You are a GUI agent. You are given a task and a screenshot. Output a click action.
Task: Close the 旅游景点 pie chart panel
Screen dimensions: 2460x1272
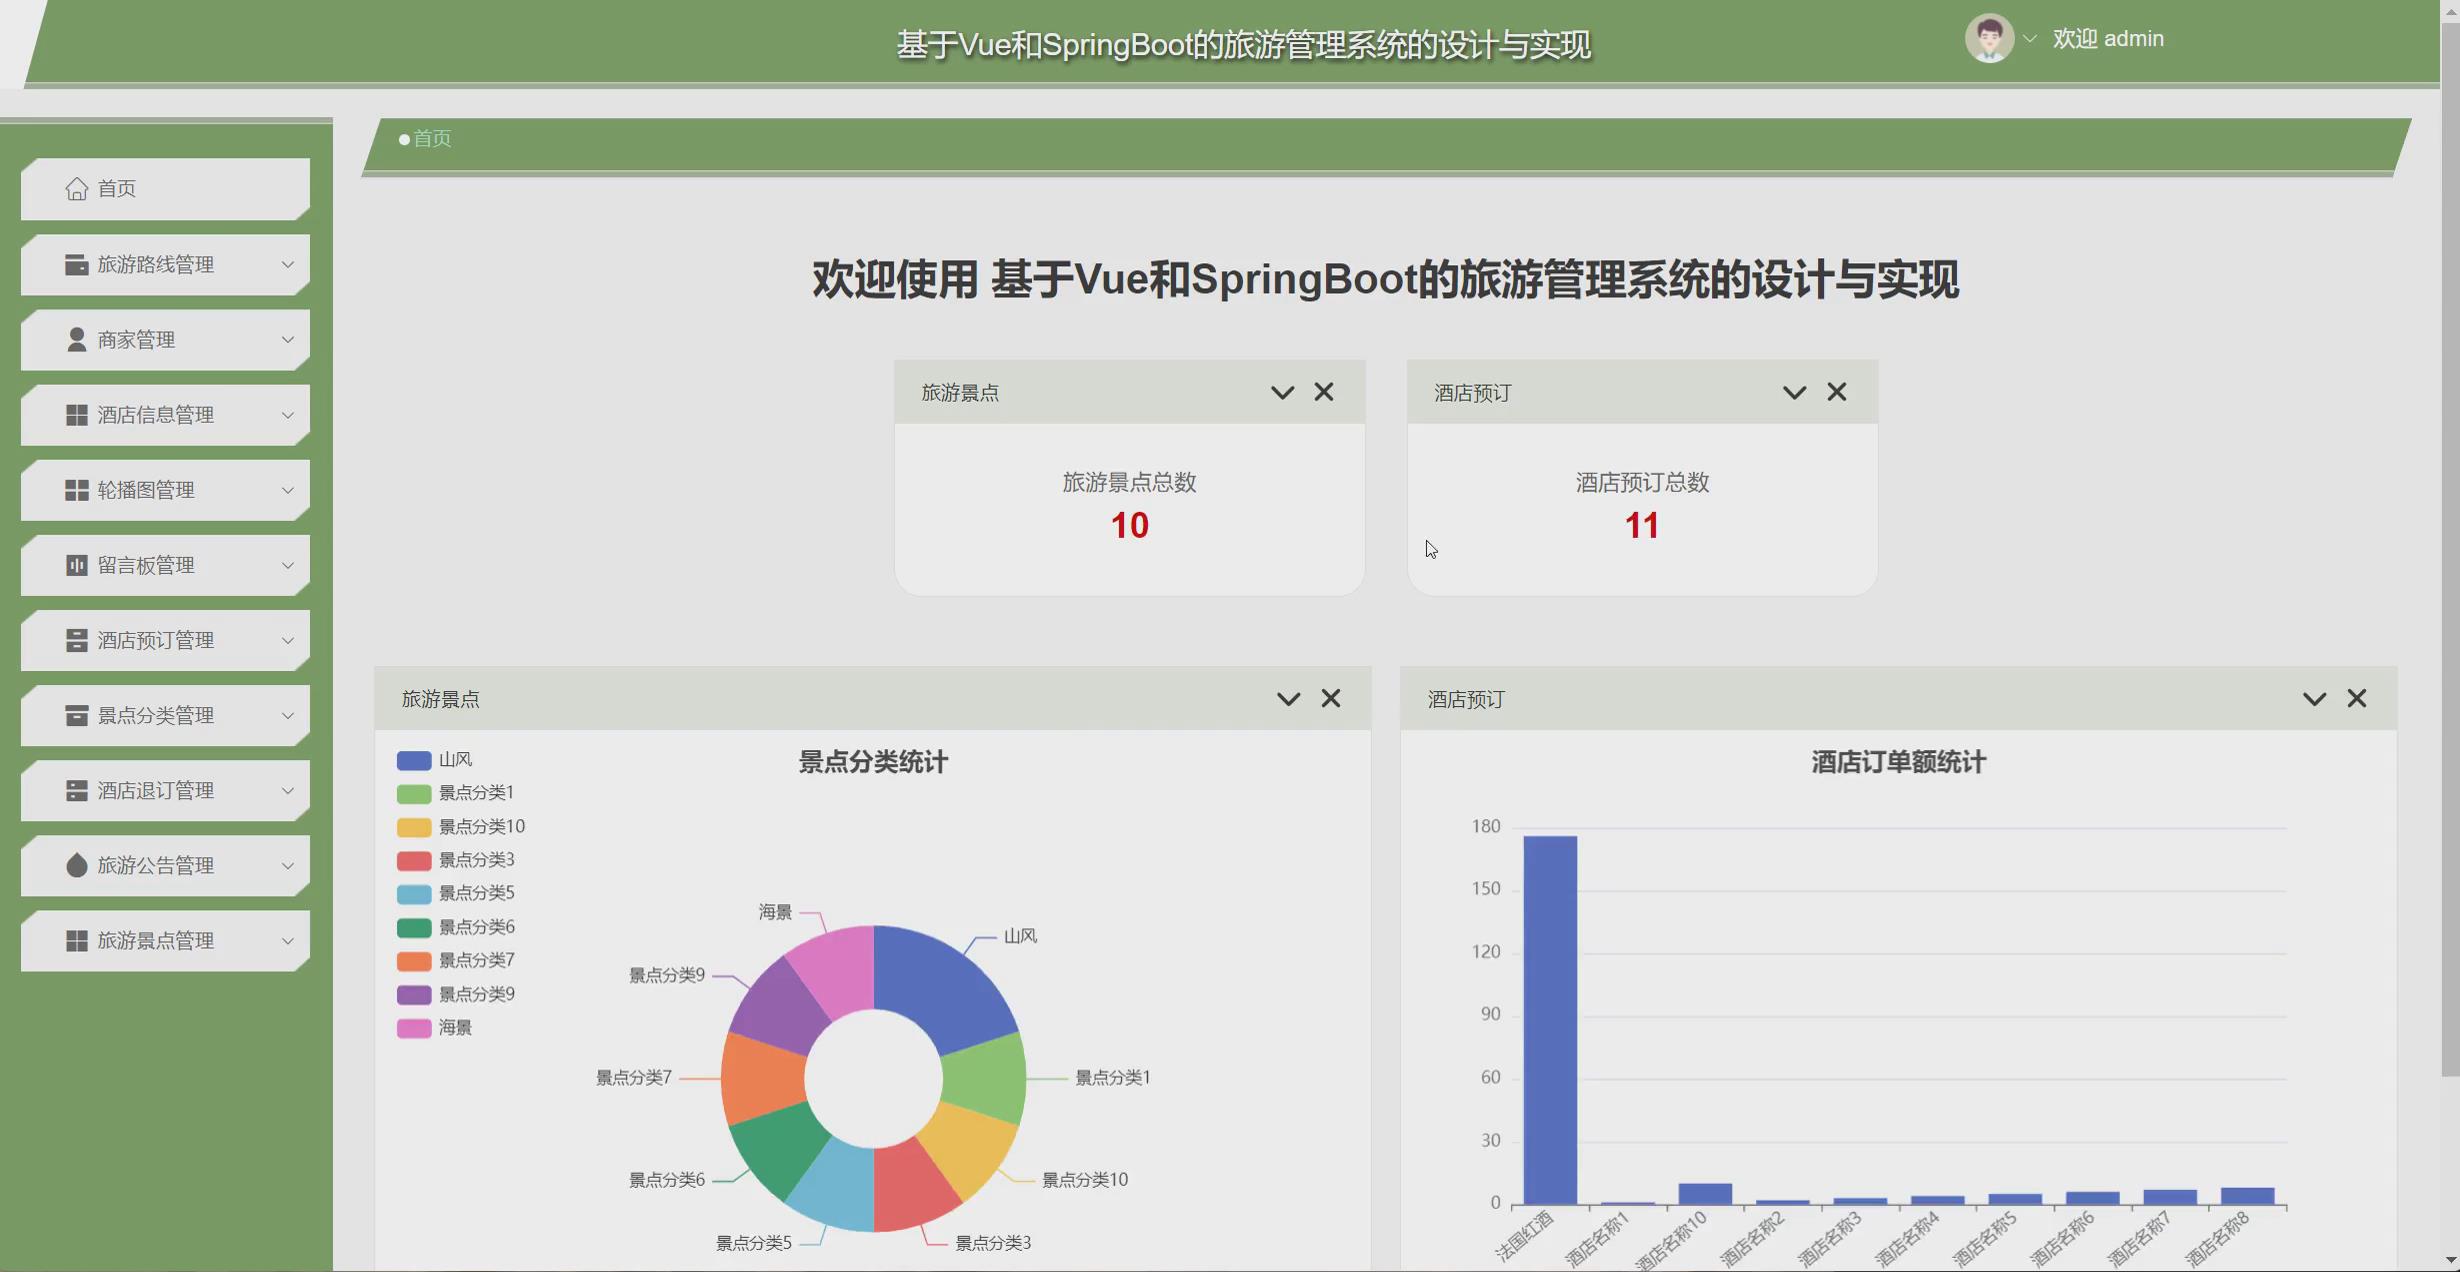click(x=1331, y=698)
